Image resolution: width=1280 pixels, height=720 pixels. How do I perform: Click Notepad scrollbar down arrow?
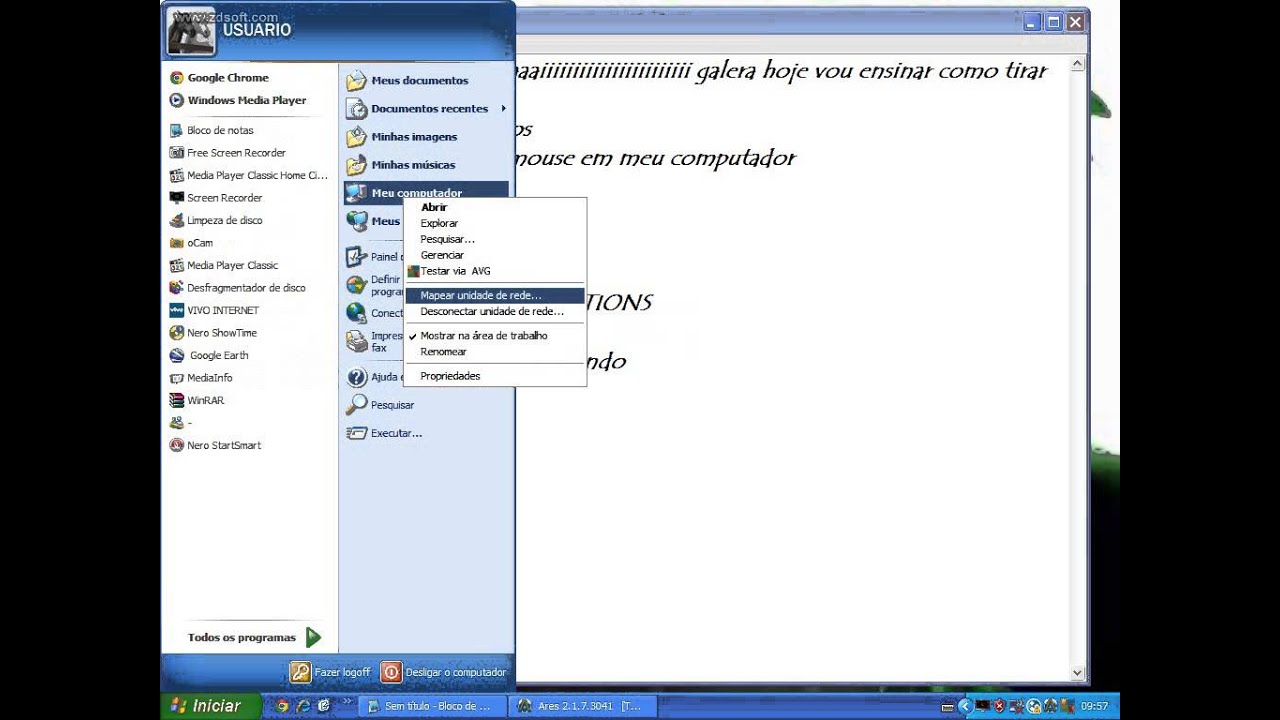click(x=1078, y=674)
